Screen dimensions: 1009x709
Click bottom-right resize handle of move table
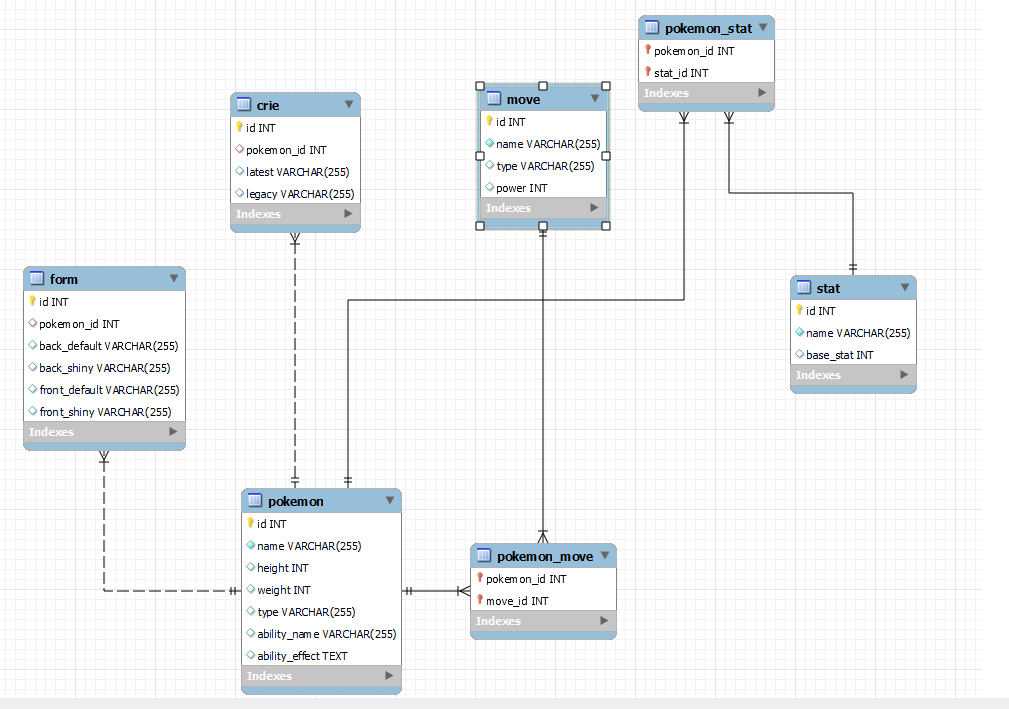tap(606, 226)
